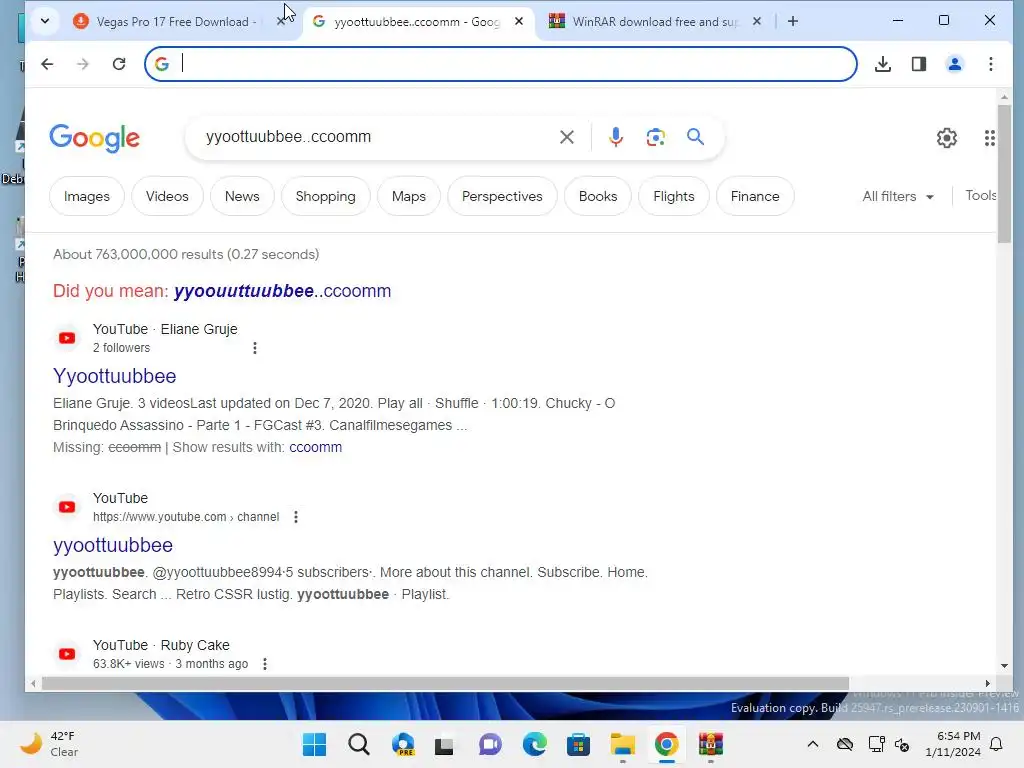
Task: Filter results by Maps
Action: point(409,197)
